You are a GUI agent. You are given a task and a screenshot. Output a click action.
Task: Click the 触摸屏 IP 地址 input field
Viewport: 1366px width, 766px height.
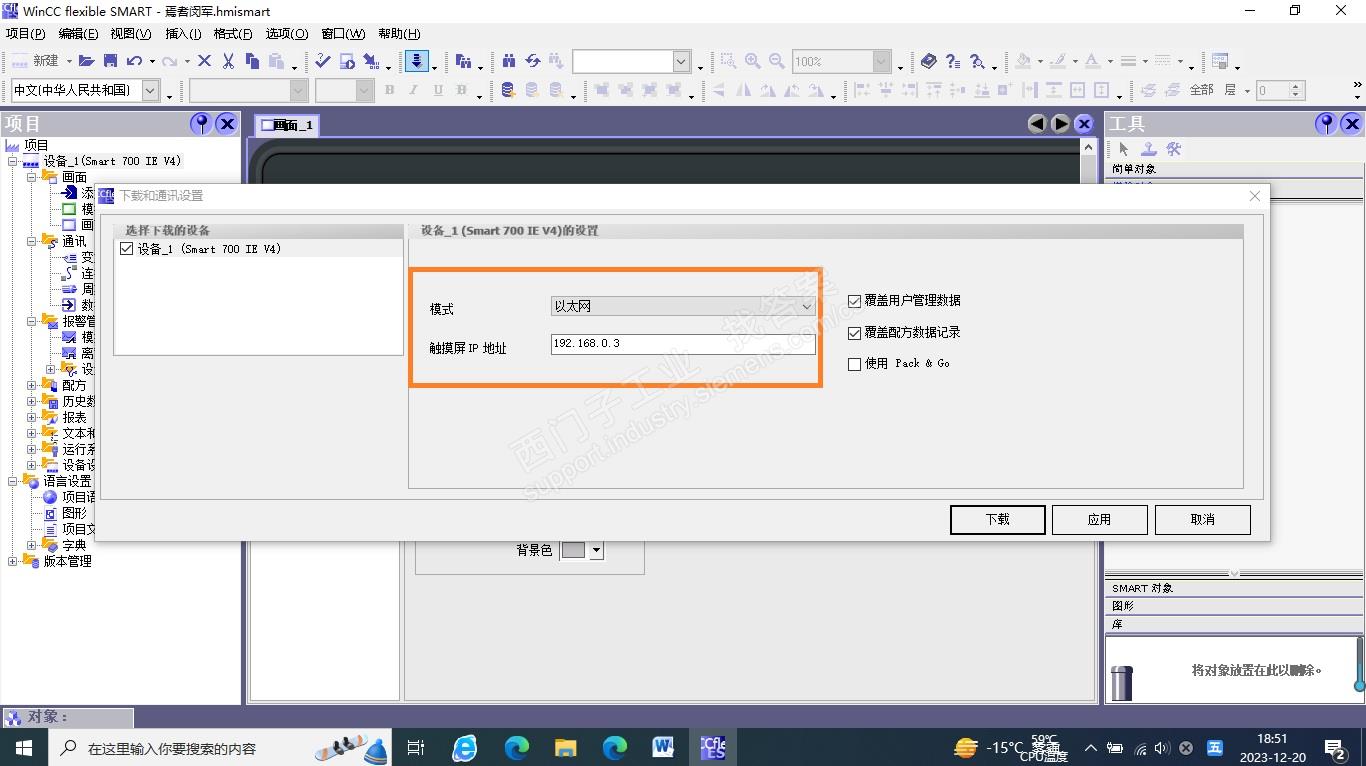point(683,344)
